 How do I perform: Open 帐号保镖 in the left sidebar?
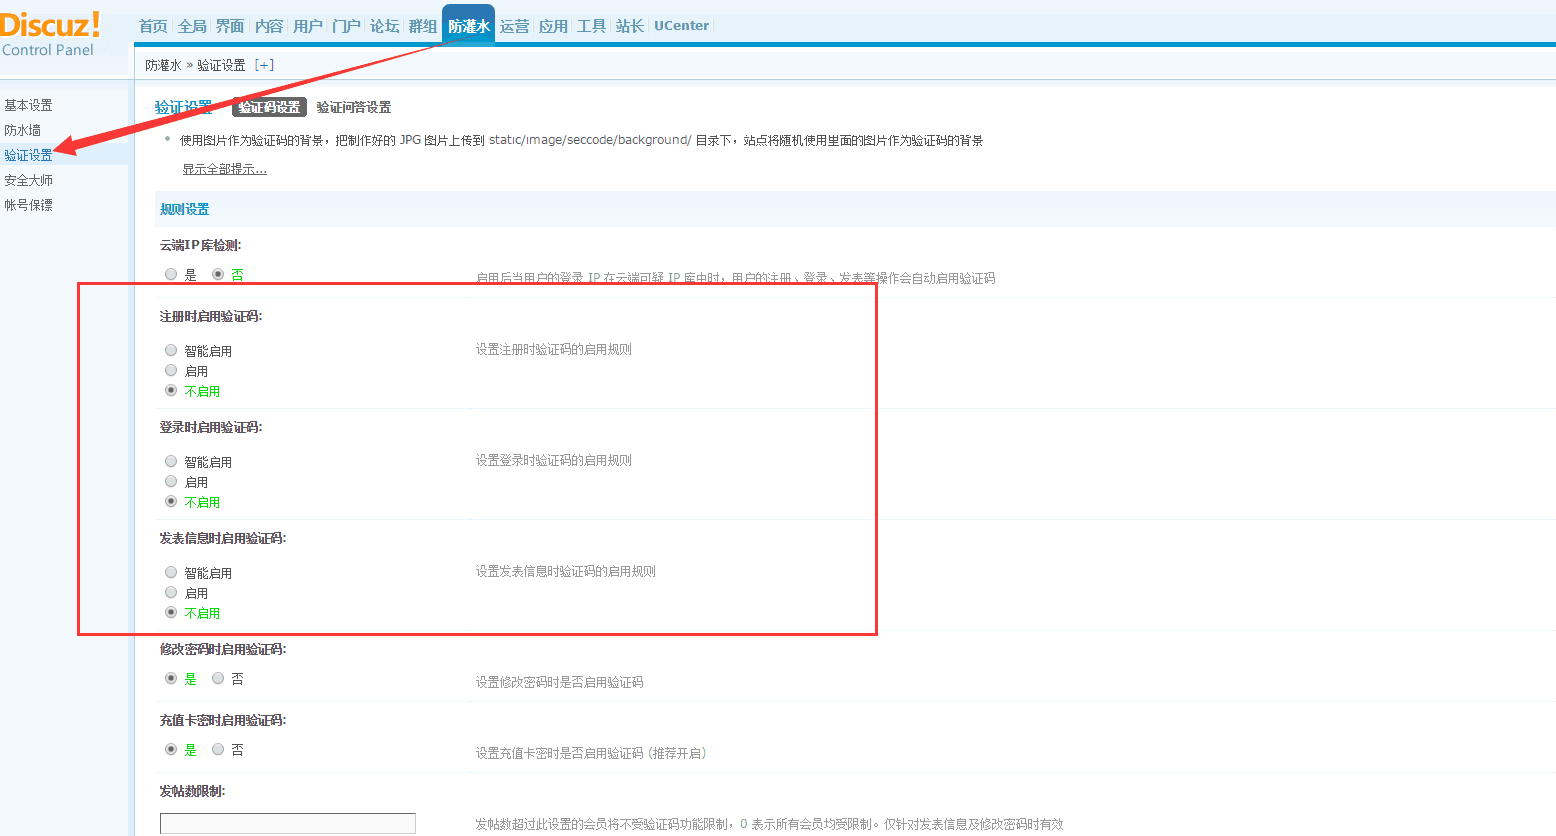[x=28, y=205]
